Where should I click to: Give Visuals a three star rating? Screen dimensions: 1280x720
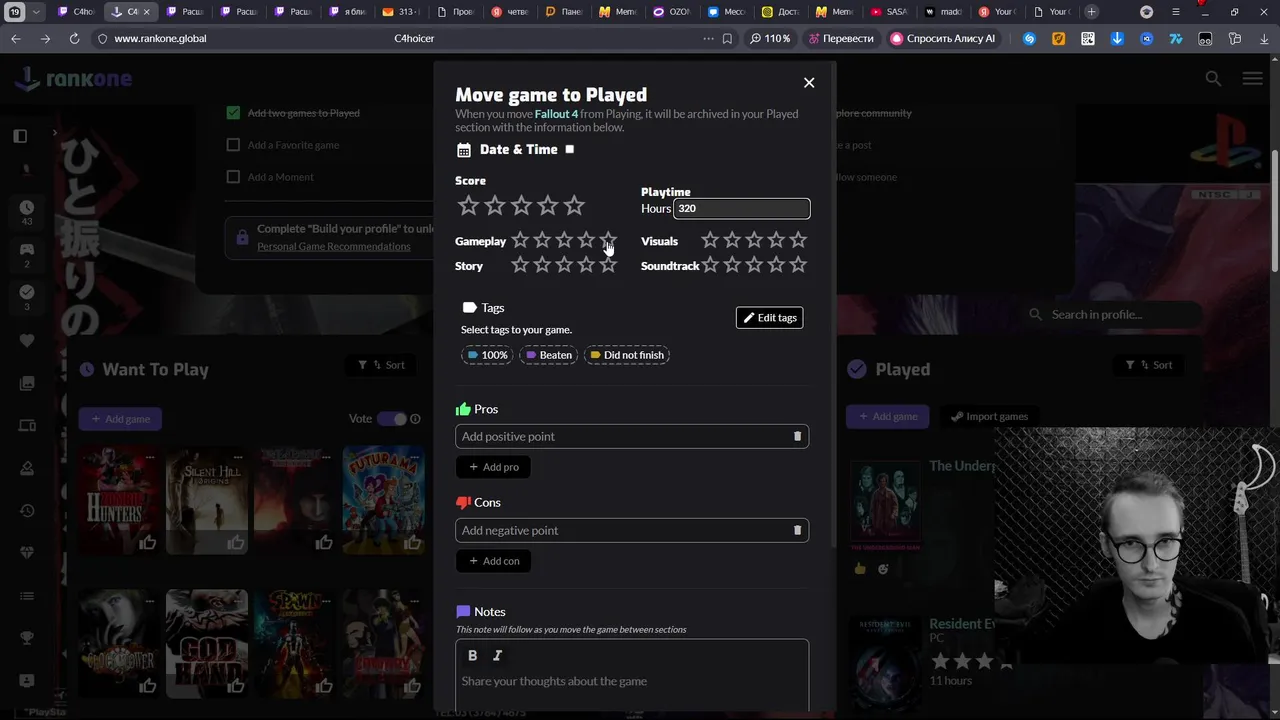tap(754, 240)
